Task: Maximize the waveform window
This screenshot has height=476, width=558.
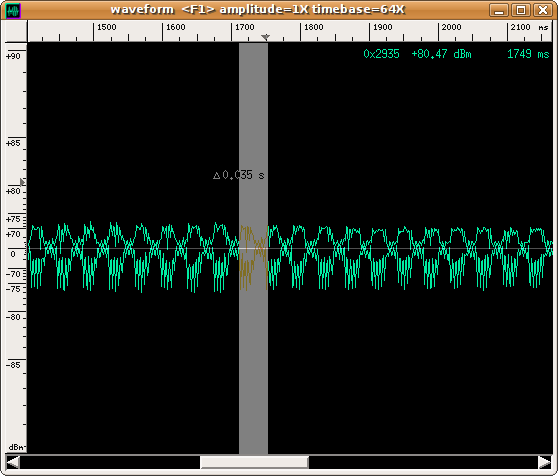Action: click(x=521, y=10)
